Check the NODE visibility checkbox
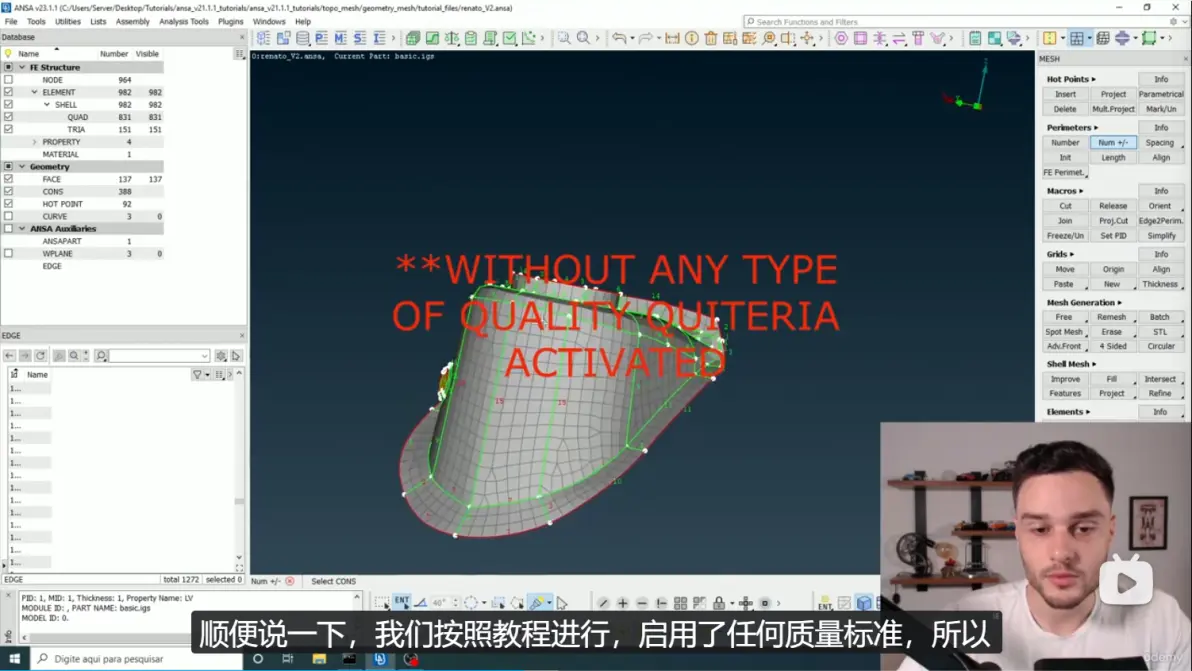The image size is (1192, 671). 8,80
